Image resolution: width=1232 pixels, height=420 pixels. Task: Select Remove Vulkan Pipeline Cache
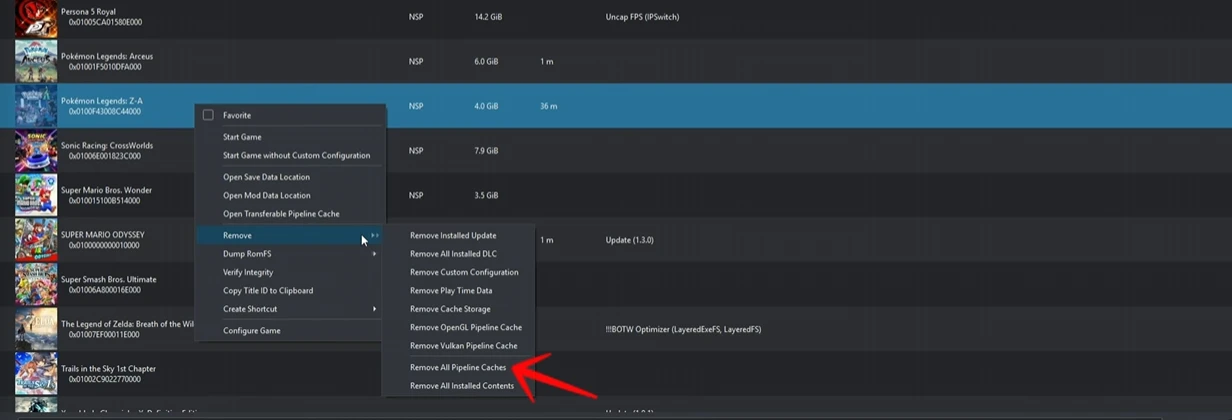(463, 346)
